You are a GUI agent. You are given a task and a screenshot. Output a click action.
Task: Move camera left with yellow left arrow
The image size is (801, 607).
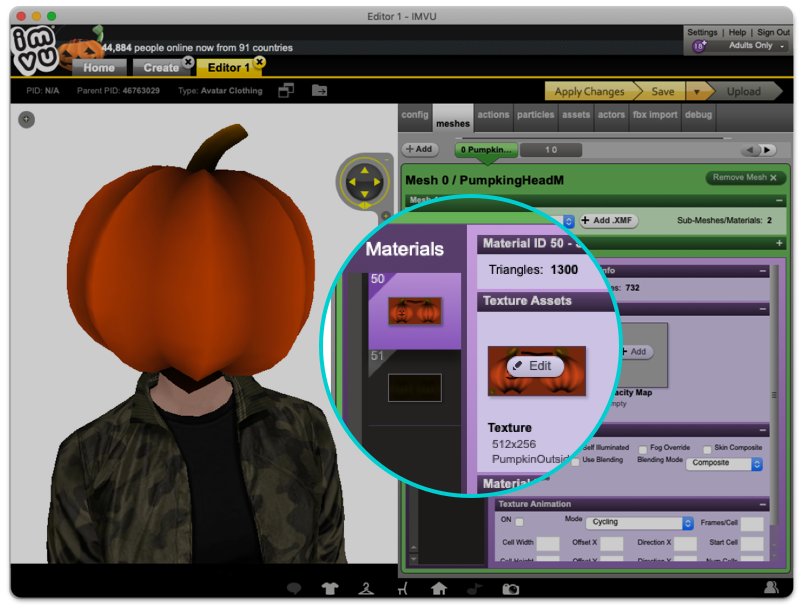point(351,182)
